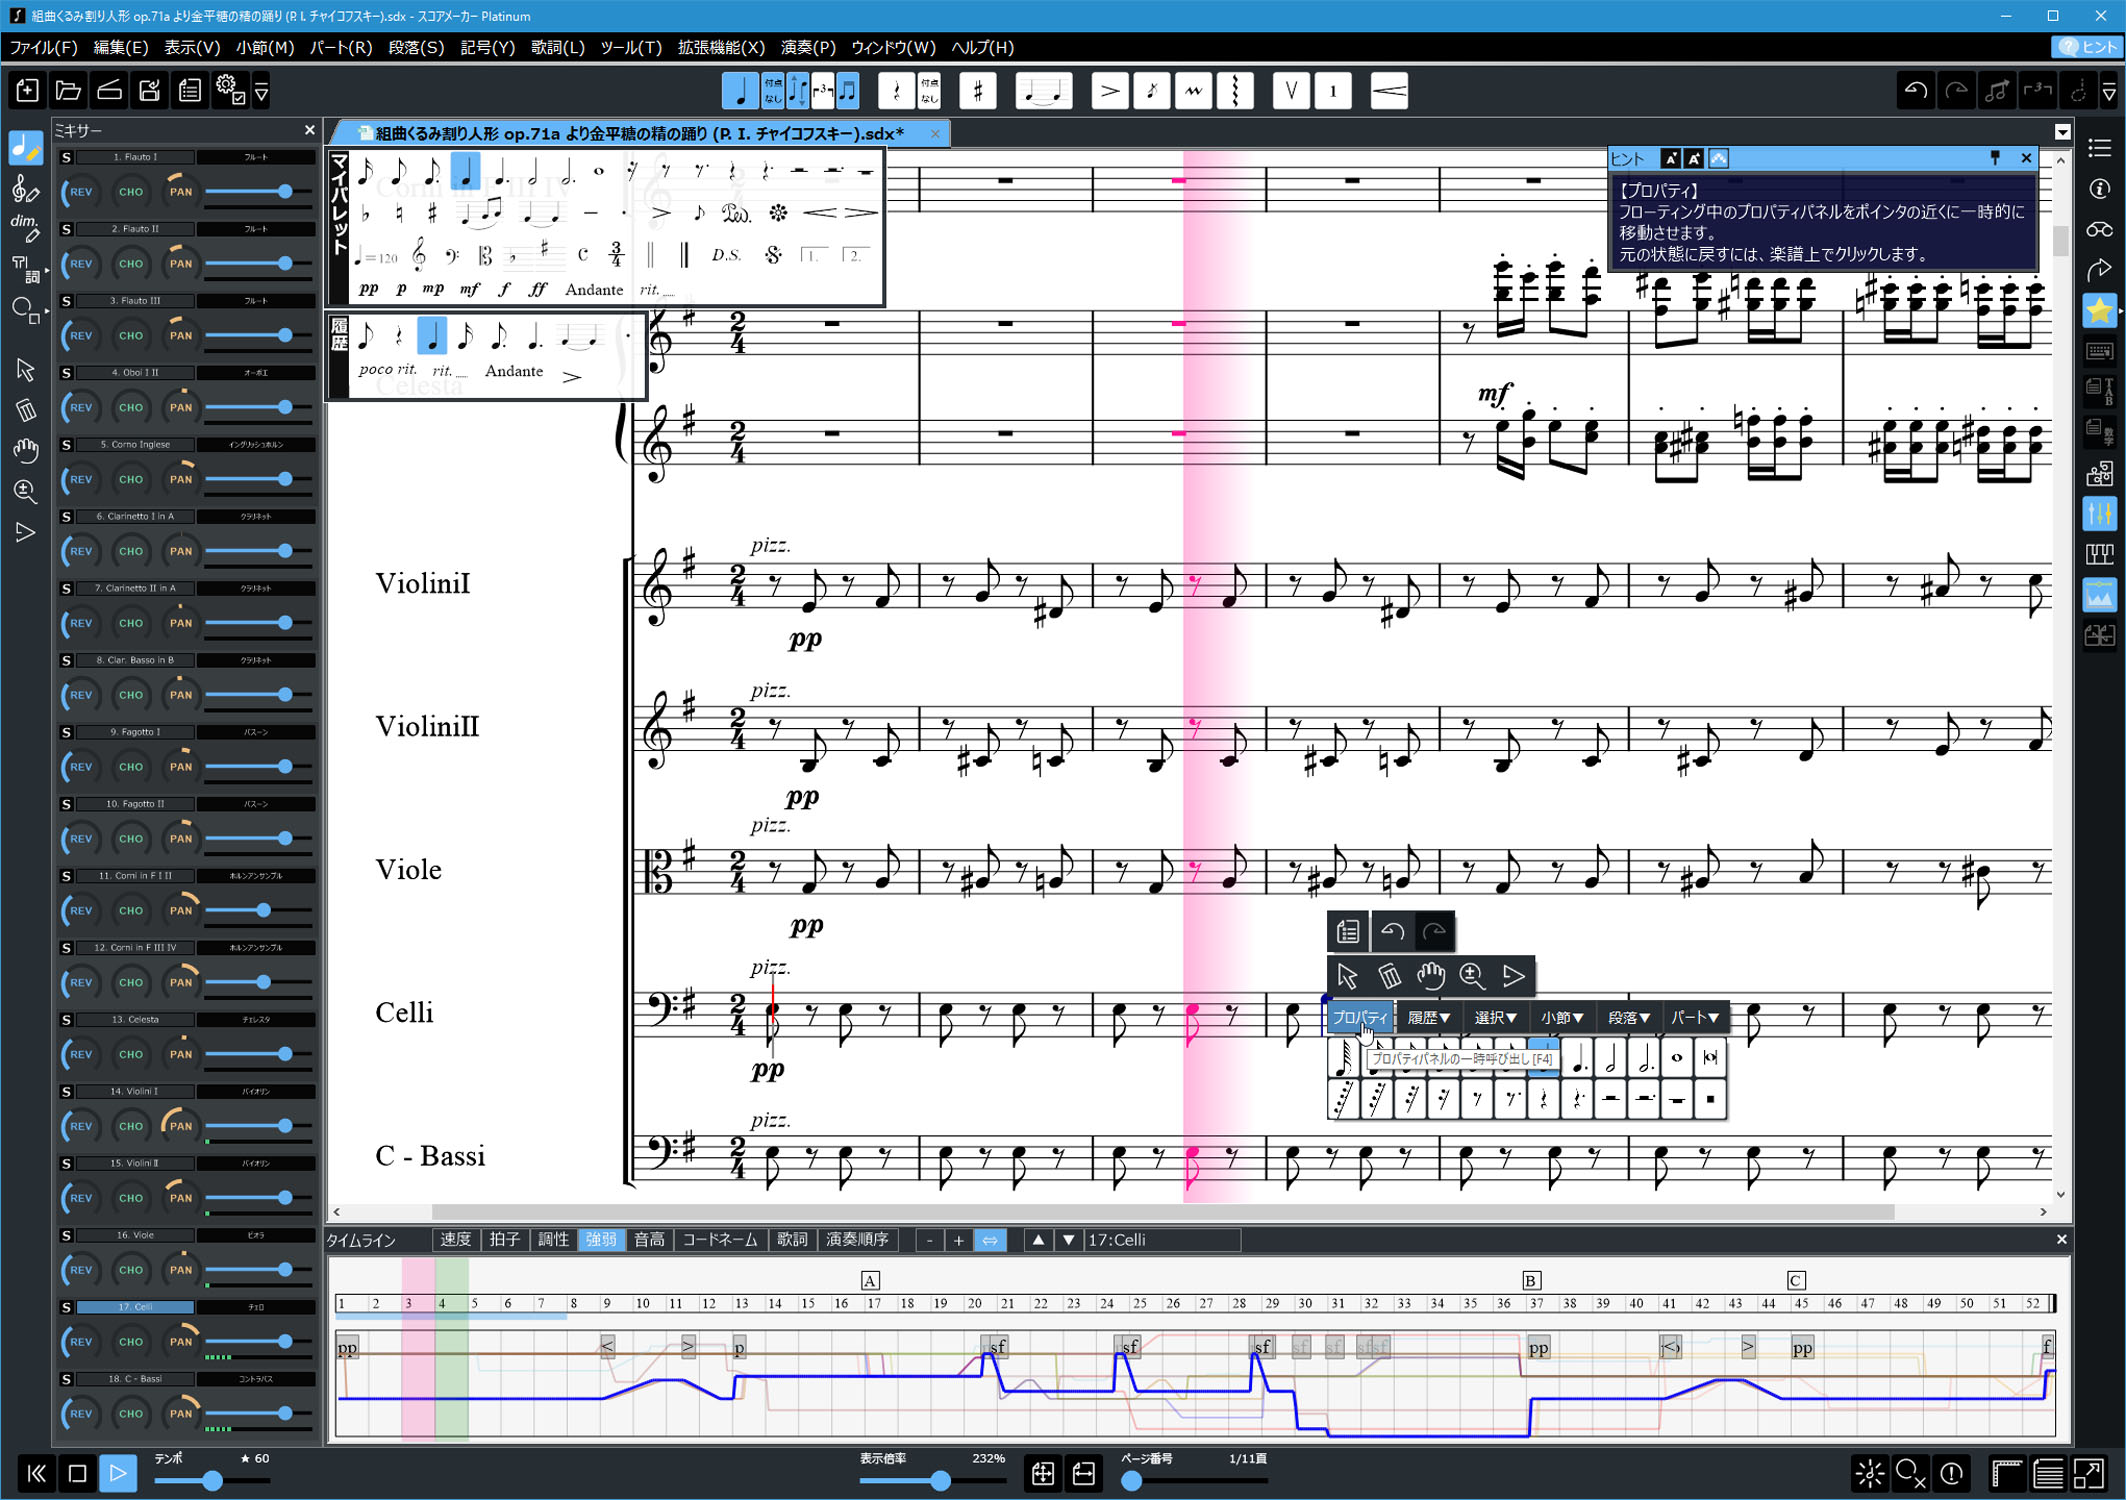Click the new score icon in top toolbar
Screen dimensions: 2126x1500
[27, 91]
